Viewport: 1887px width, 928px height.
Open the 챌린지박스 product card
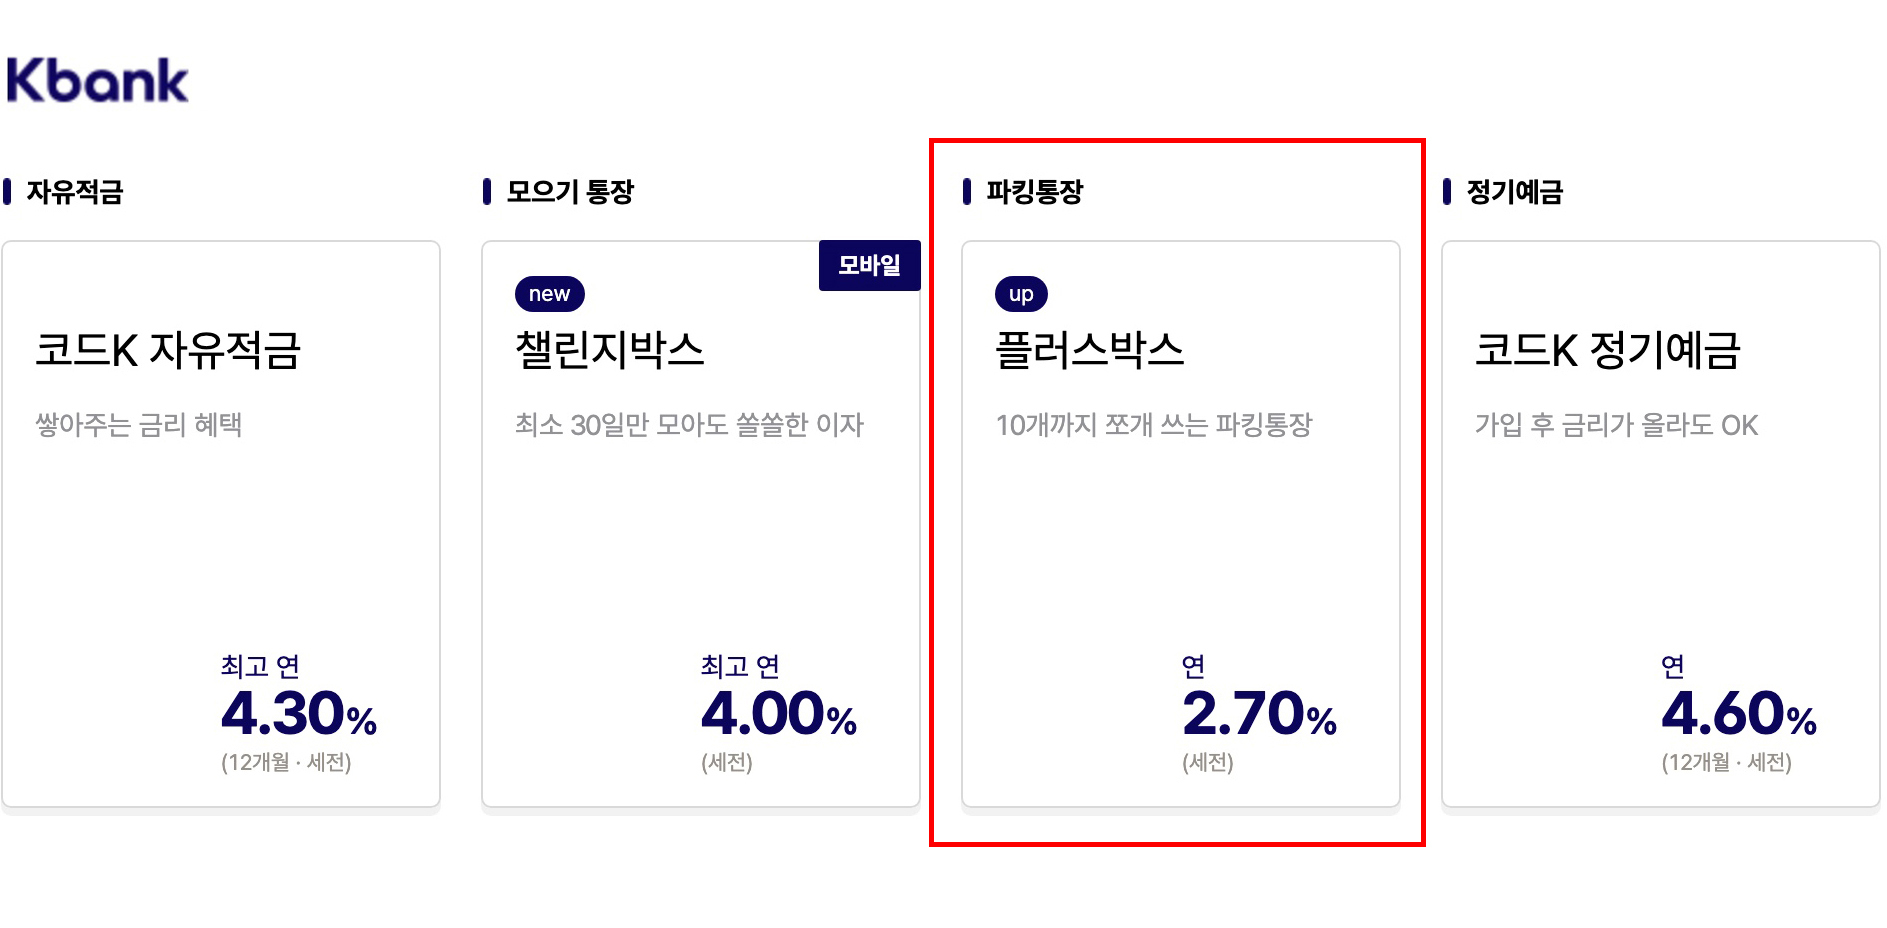click(x=700, y=520)
